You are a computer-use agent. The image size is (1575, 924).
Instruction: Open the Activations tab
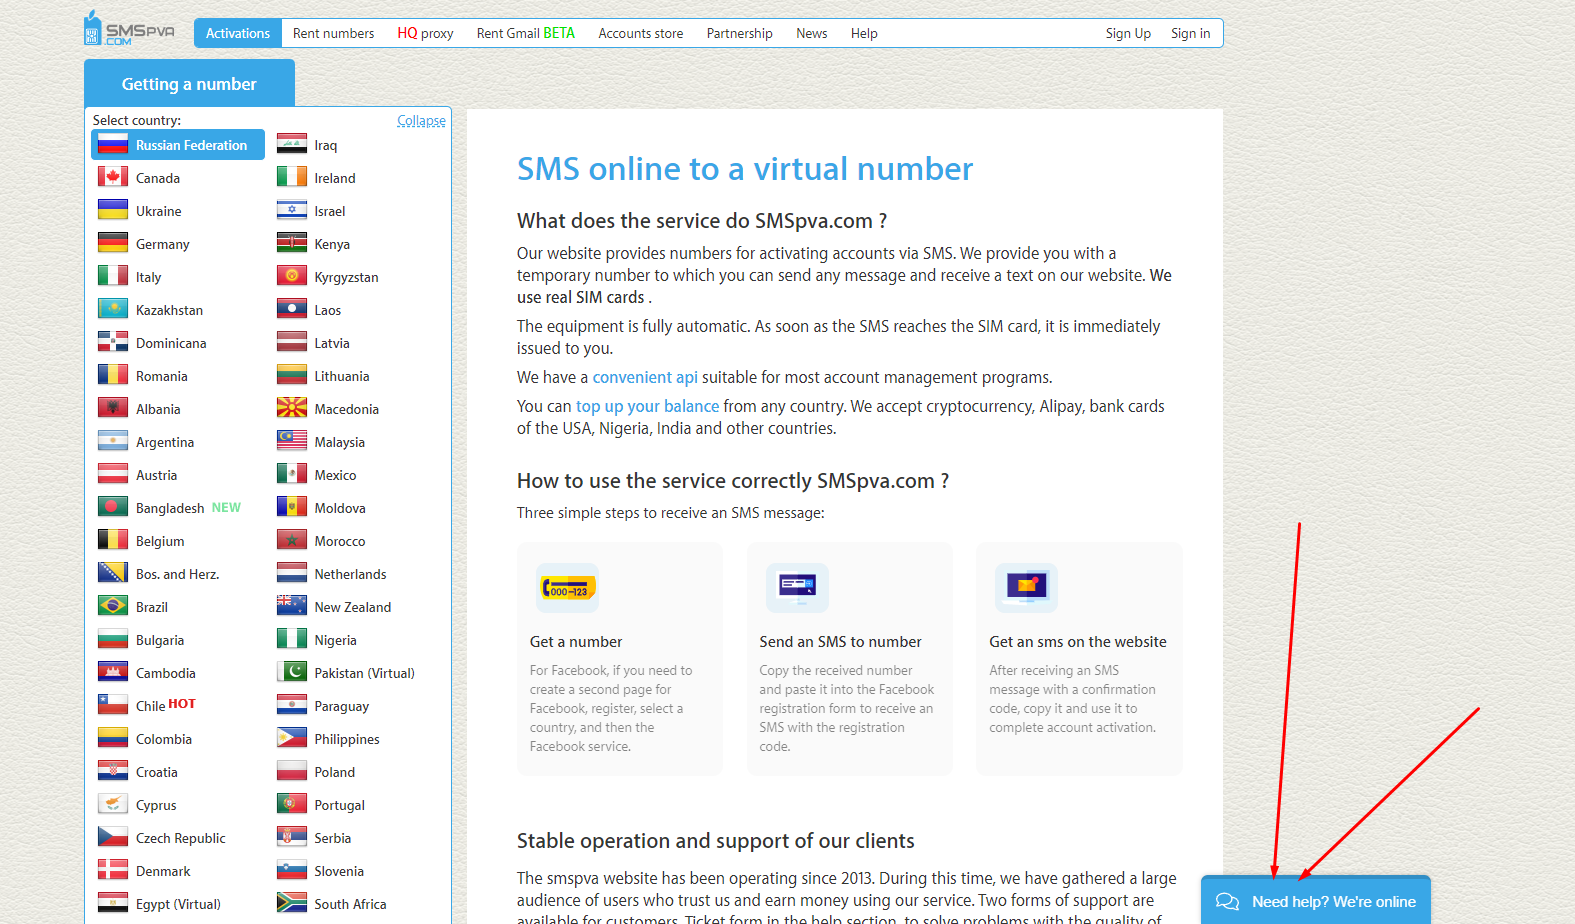[x=238, y=33]
